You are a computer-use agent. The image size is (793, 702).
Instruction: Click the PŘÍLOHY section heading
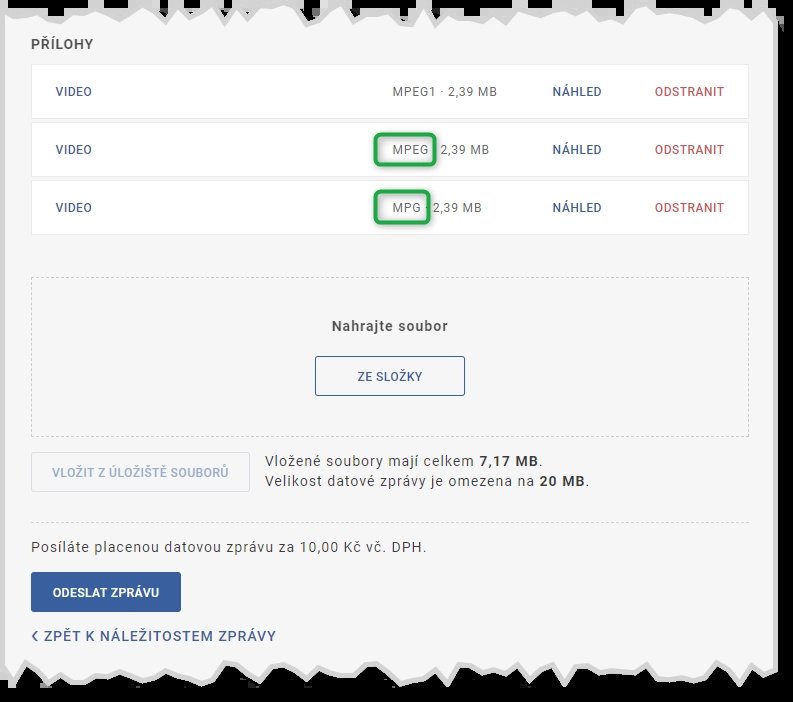pos(62,45)
